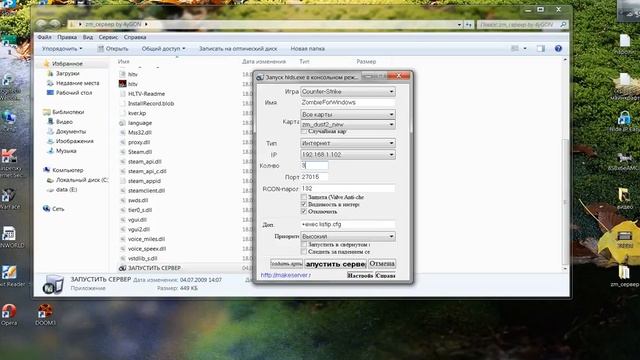This screenshot has width=640, height=360.
Task: Click the ЗАПУСТИТЬ СЕРВЕР application icon in the file list
Action: pos(122,268)
